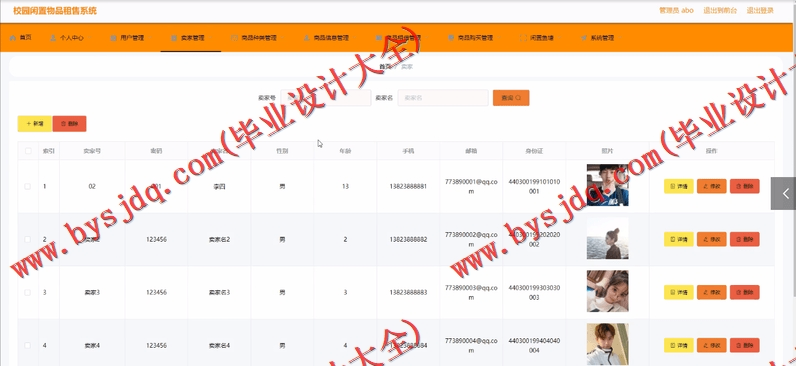Tick the select-all checkbox in table header
Image resolution: width=796 pixels, height=366 pixels.
point(28,151)
